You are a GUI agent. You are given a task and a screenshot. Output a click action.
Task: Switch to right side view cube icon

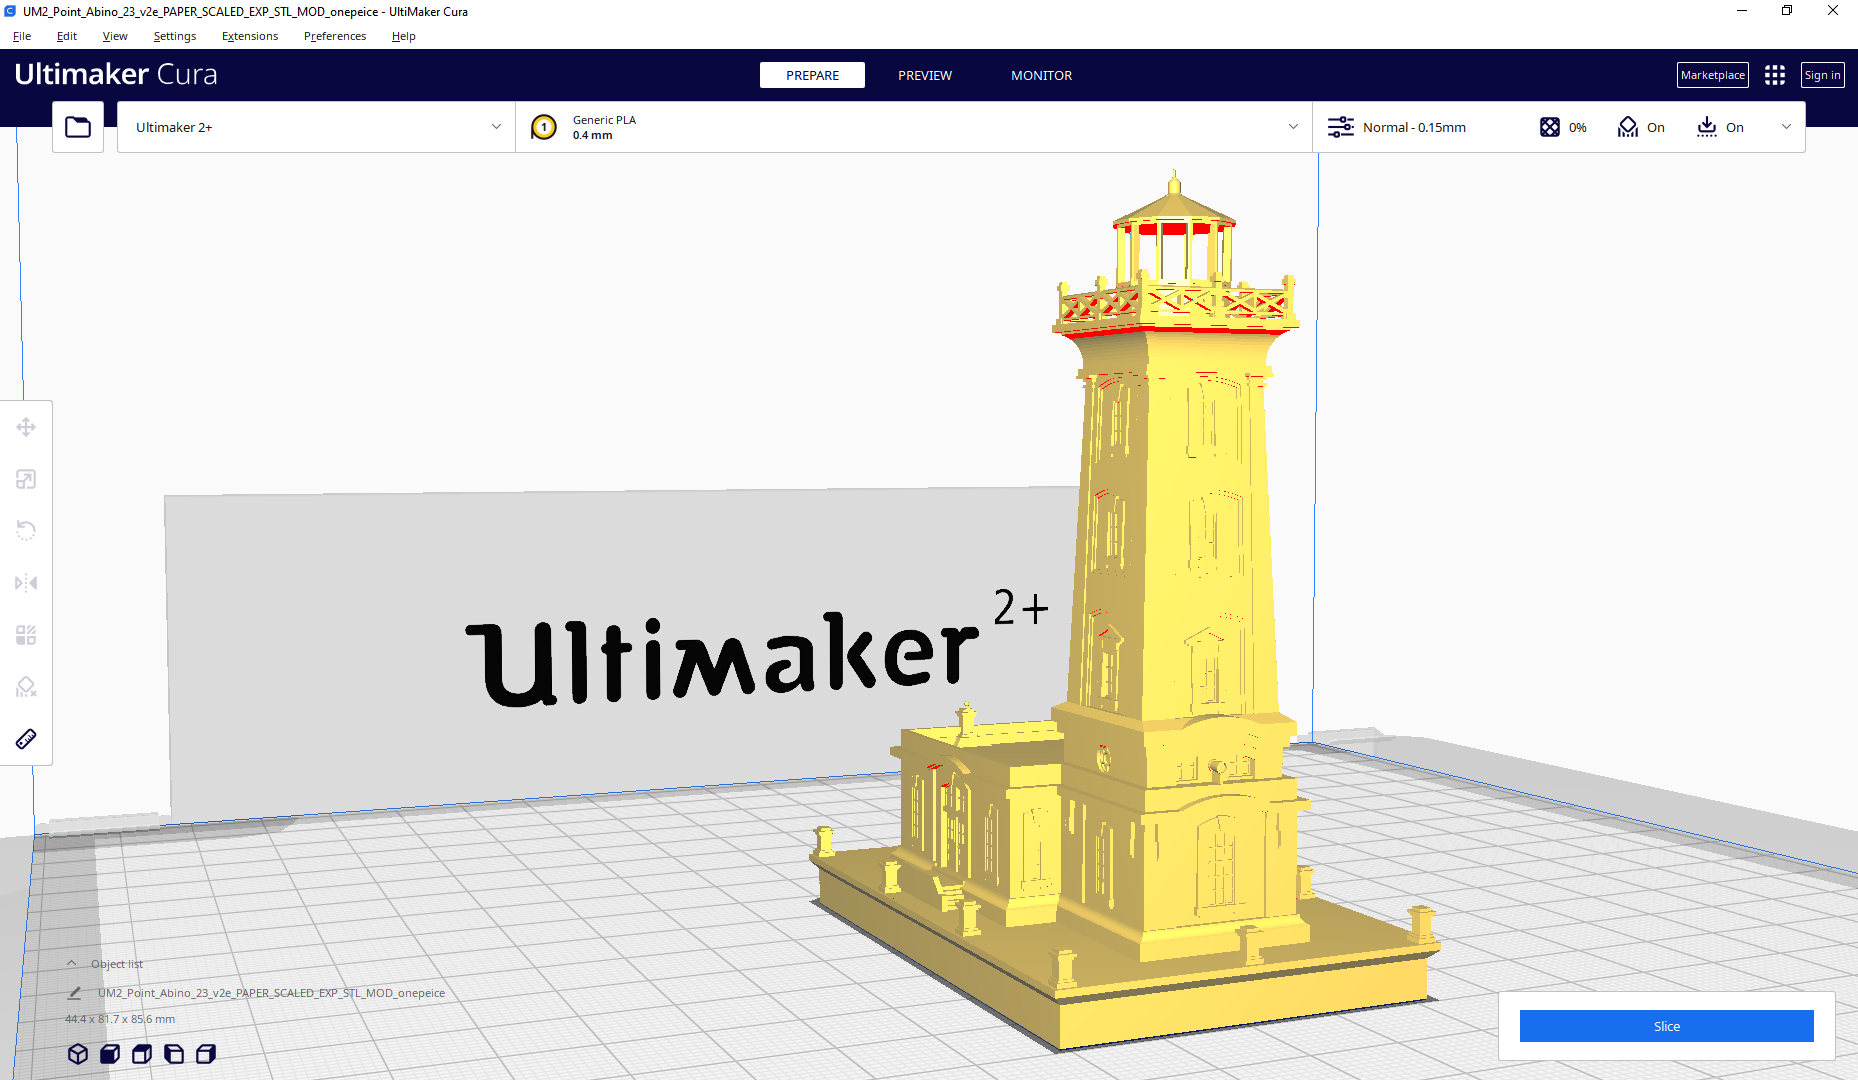point(206,1054)
